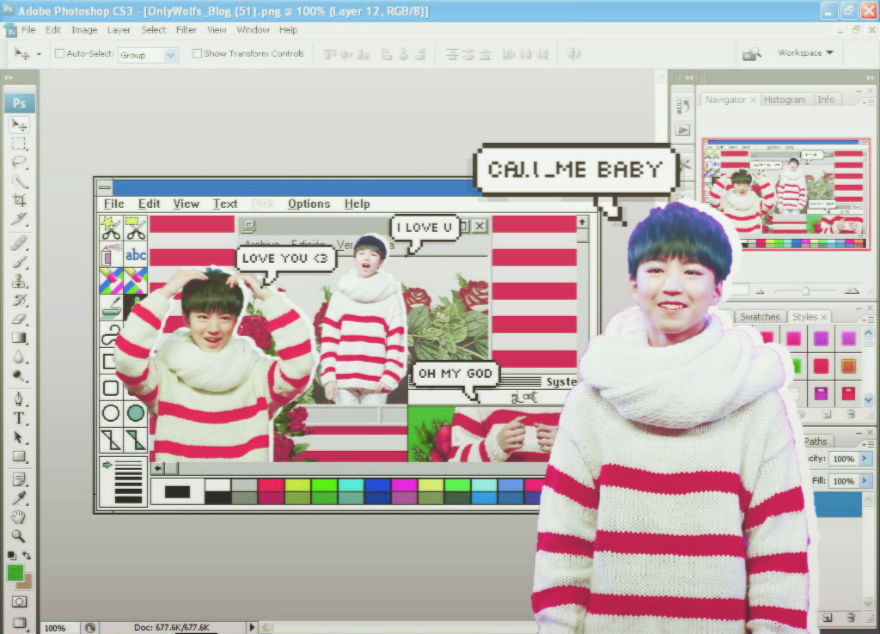880x634 pixels.
Task: Open the Window menu
Action: coord(253,30)
